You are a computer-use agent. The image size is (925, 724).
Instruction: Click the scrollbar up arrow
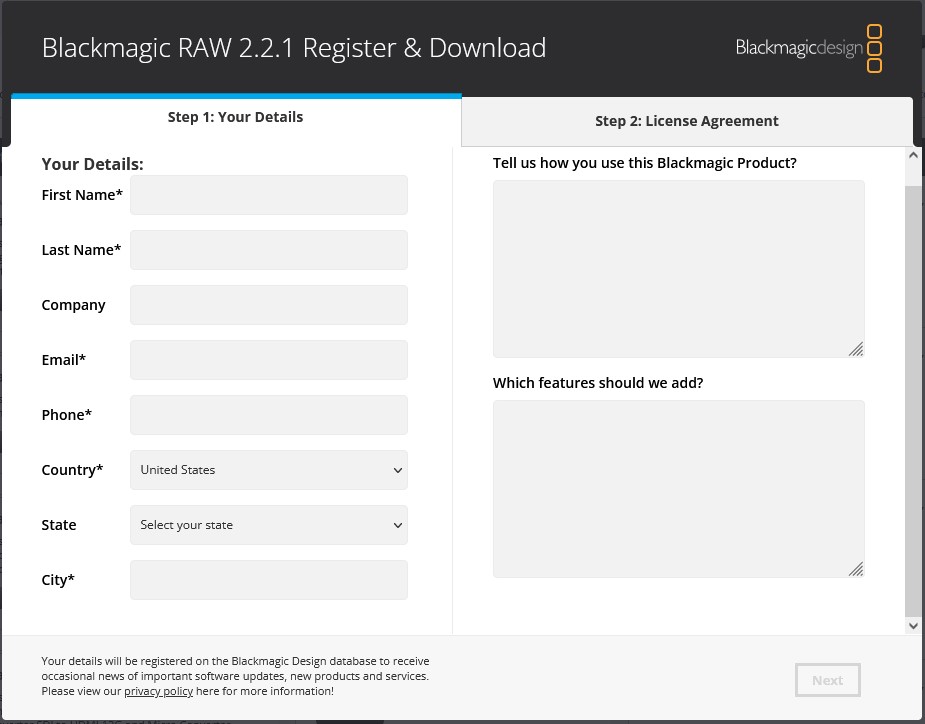[913, 155]
